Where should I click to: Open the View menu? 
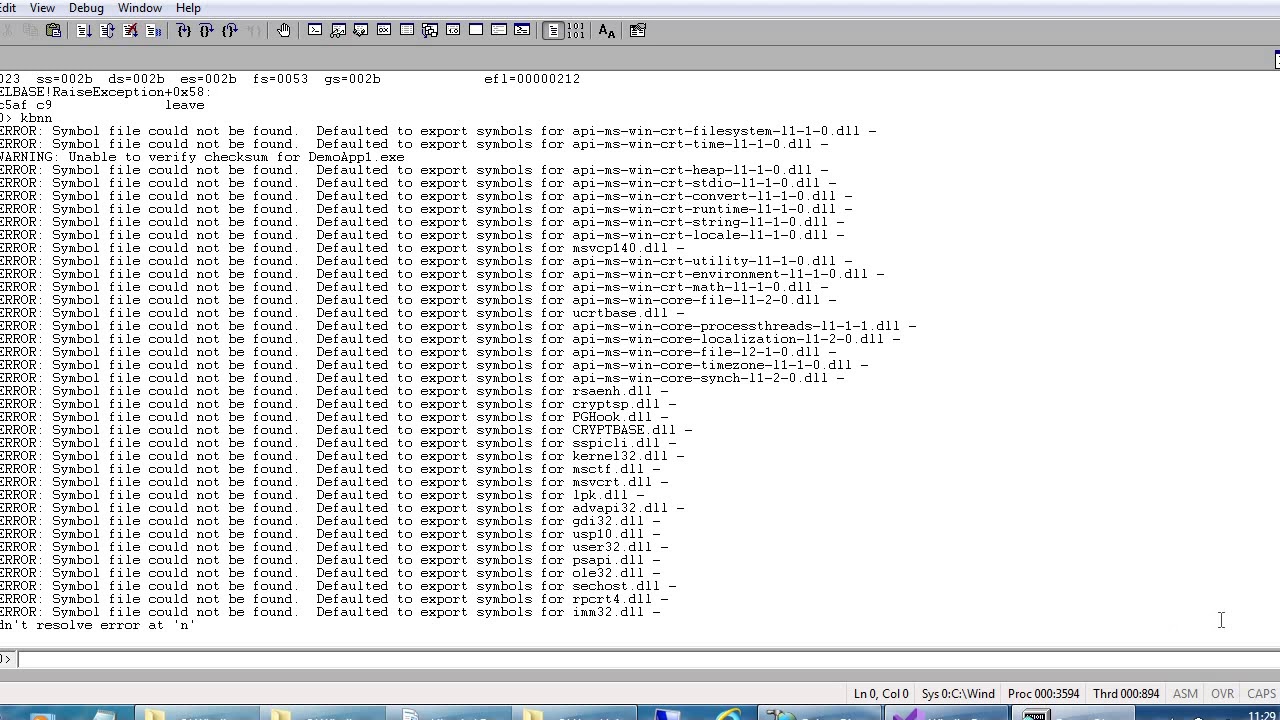(x=42, y=8)
